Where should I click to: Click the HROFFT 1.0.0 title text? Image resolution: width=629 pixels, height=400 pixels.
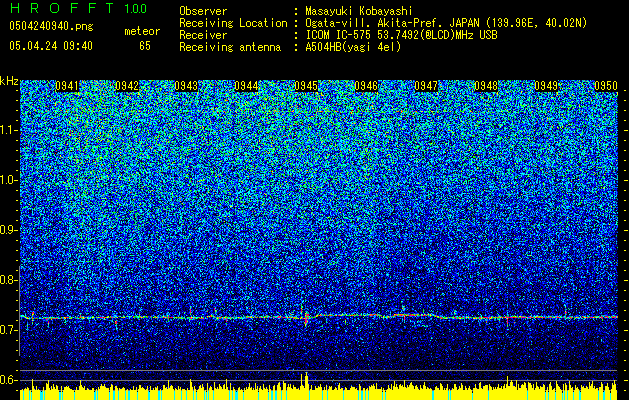78,8
